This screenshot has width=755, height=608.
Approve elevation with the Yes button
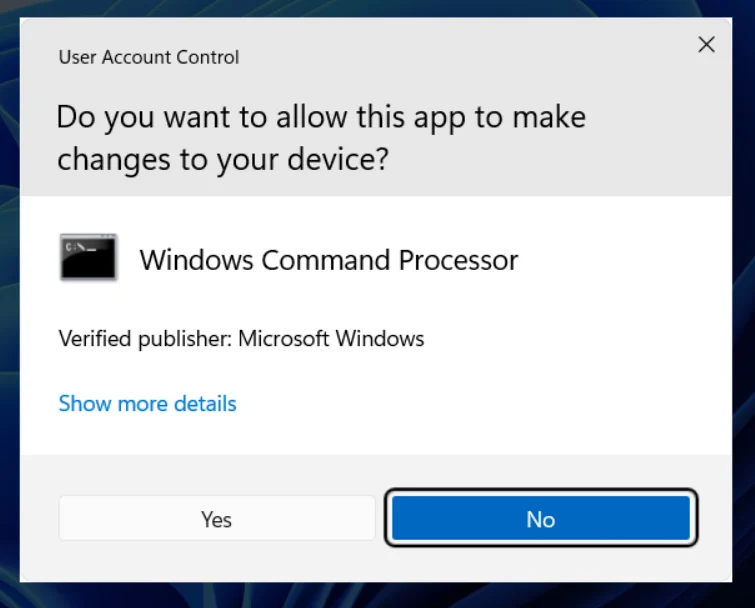(x=217, y=518)
